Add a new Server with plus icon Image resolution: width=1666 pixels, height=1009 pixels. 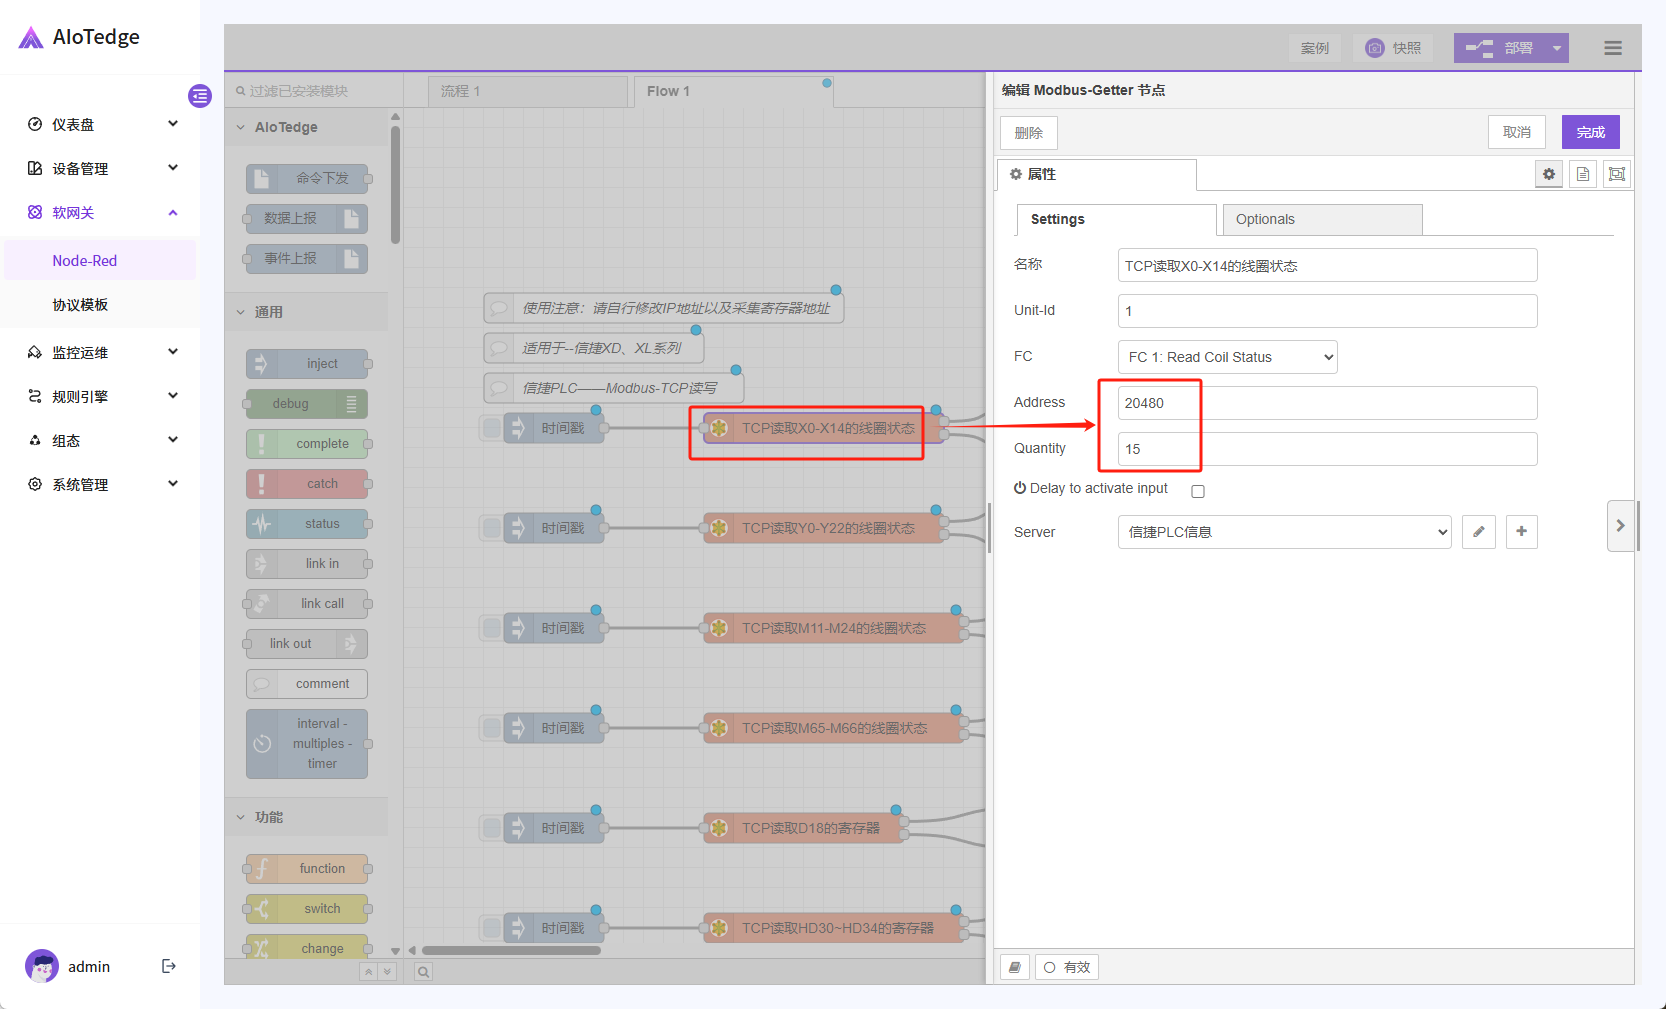1521,532
